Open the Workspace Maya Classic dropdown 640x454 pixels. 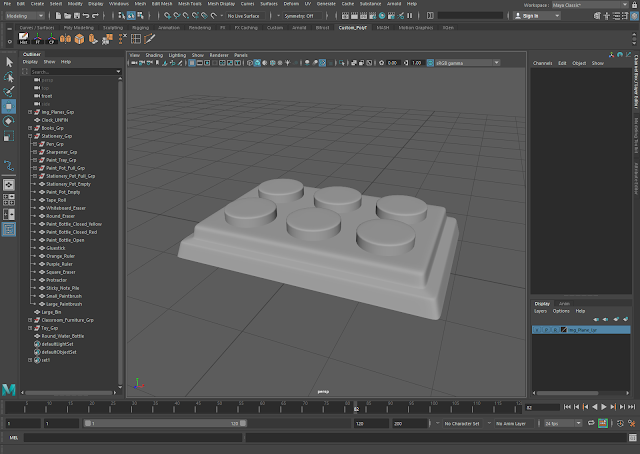point(590,5)
